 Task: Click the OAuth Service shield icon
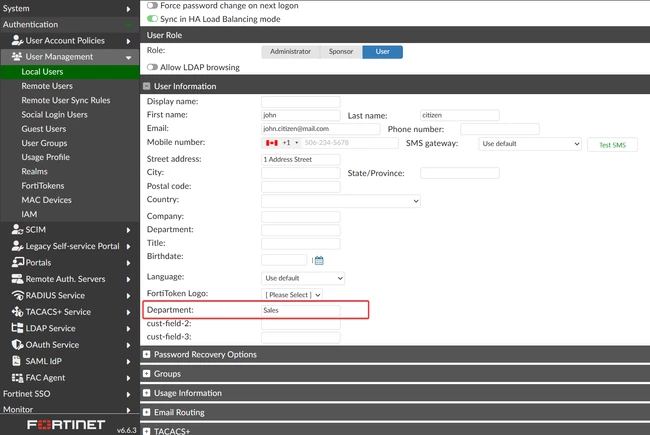click(17, 345)
